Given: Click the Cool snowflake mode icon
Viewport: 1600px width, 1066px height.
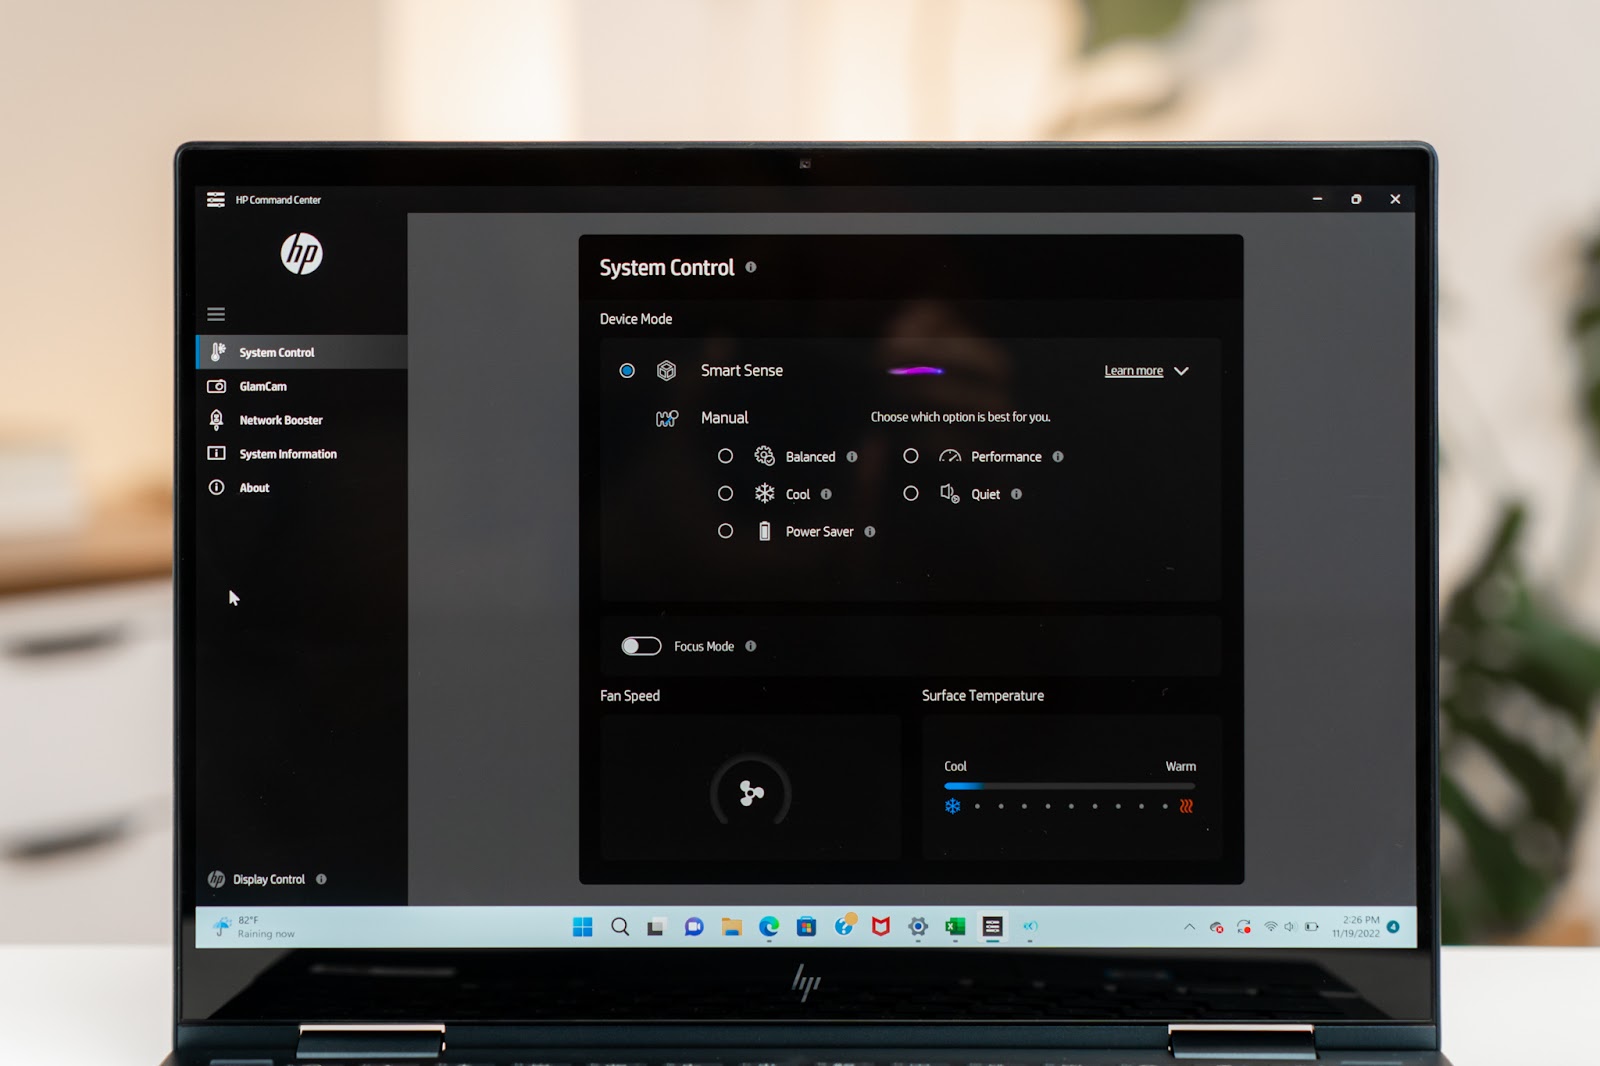Looking at the screenshot, I should 764,493.
